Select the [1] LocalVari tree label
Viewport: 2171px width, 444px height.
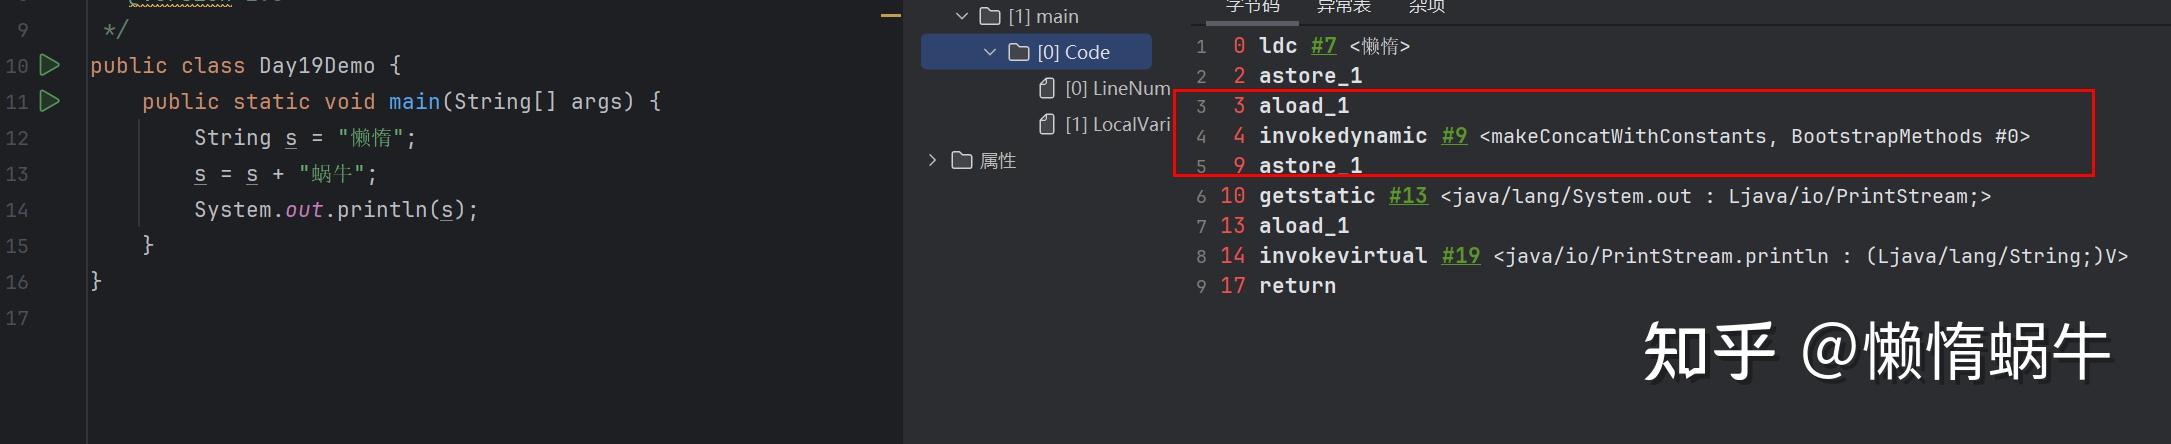point(1117,124)
